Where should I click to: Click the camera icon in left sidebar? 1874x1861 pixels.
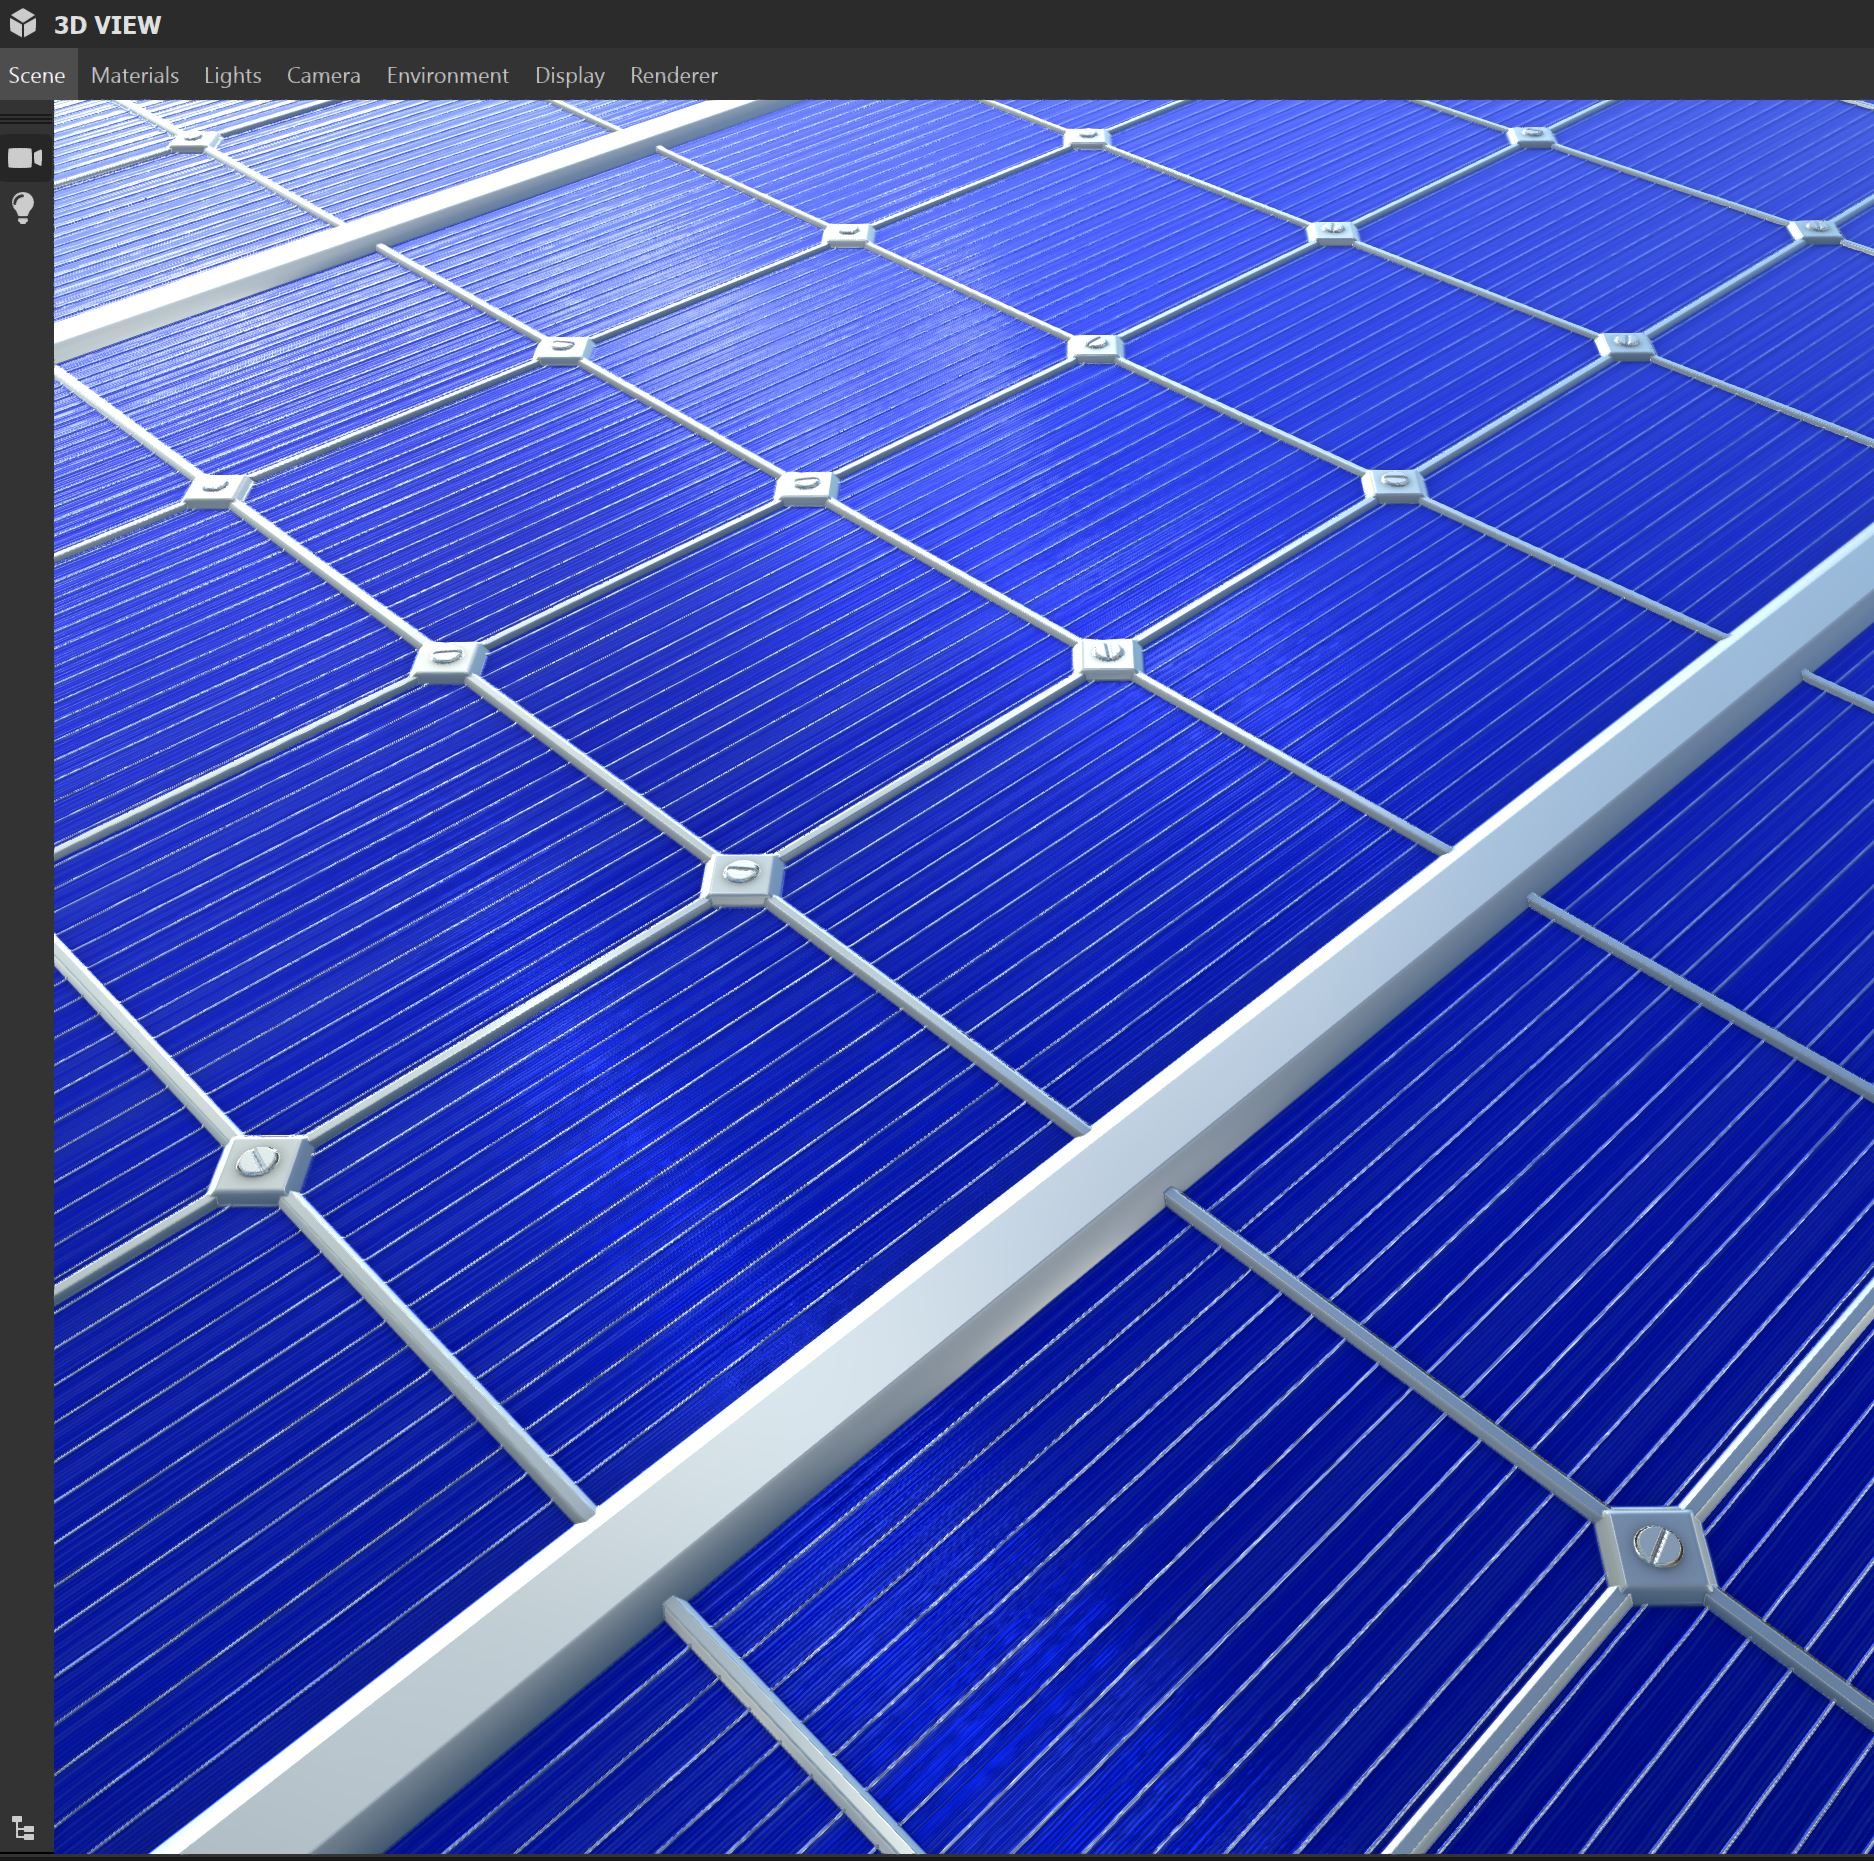pyautogui.click(x=25, y=158)
